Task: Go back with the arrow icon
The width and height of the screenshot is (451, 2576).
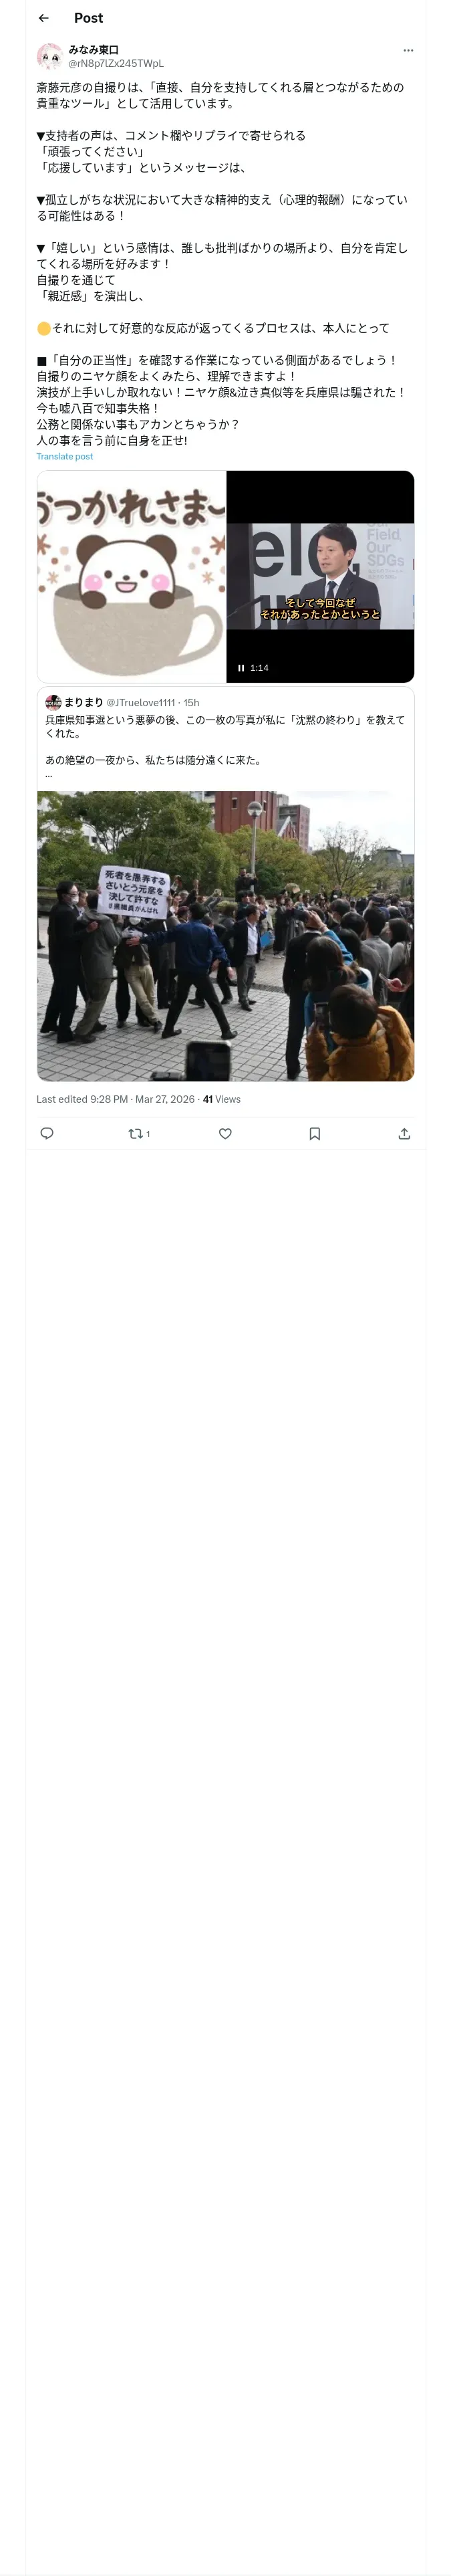Action: 44,18
